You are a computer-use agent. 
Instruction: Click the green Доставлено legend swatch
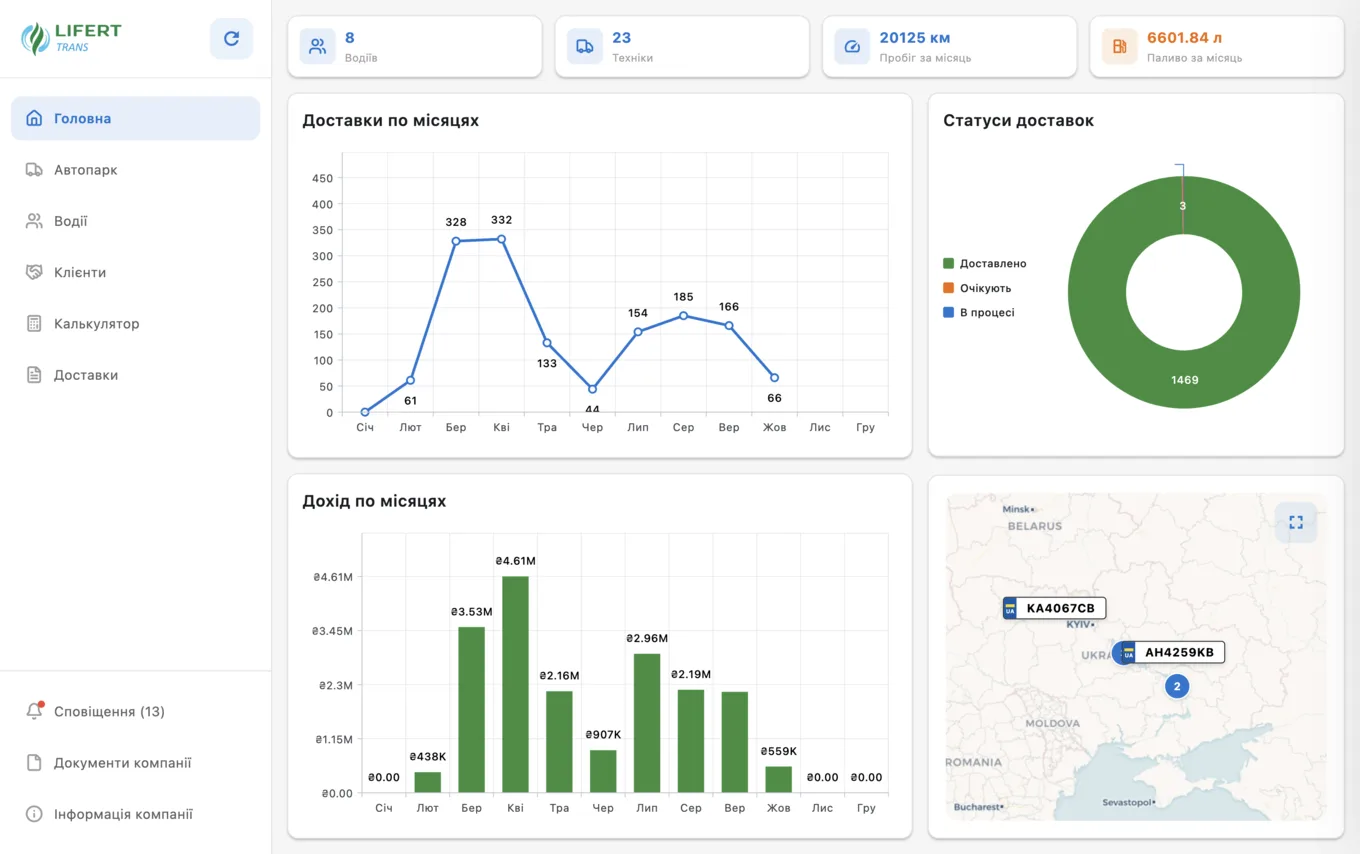949,264
